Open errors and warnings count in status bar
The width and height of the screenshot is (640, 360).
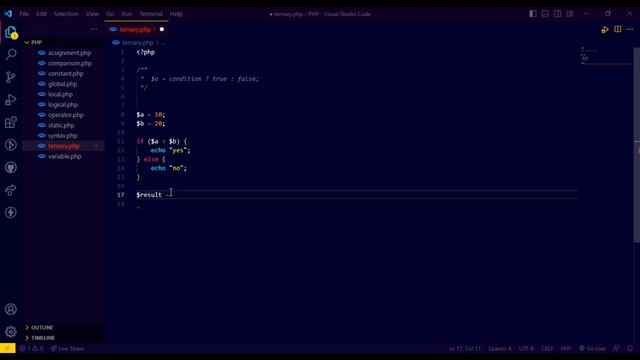click(x=31, y=348)
